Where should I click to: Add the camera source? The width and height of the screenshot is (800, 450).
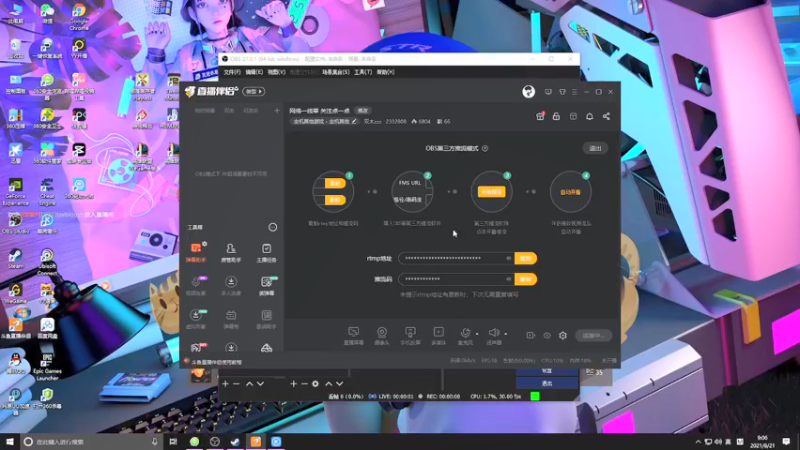click(x=382, y=336)
